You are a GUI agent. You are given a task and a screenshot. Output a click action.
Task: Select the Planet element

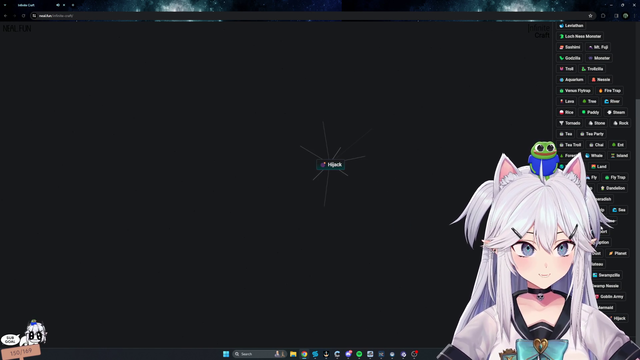click(x=618, y=253)
